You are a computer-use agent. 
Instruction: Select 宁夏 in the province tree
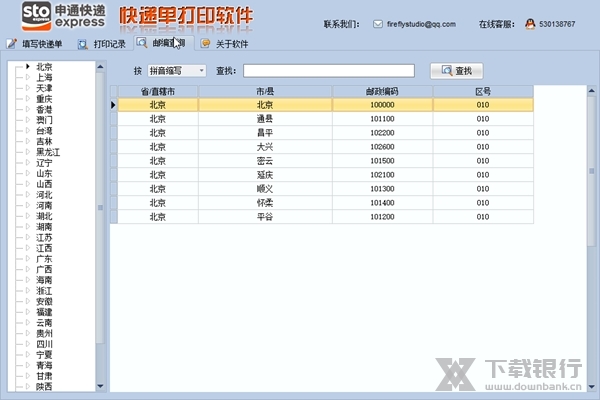pyautogui.click(x=44, y=355)
